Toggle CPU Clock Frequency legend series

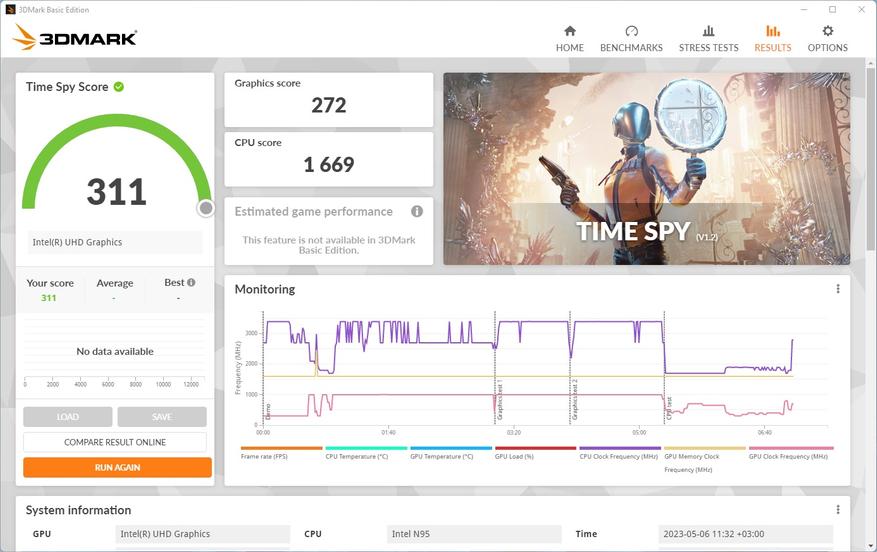click(x=620, y=453)
